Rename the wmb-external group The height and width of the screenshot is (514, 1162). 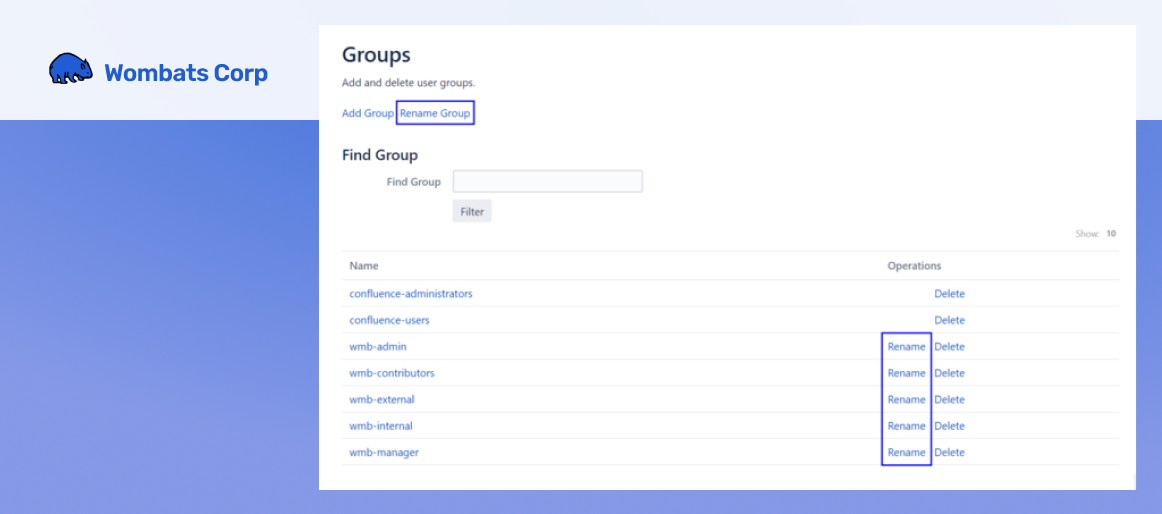pos(906,399)
